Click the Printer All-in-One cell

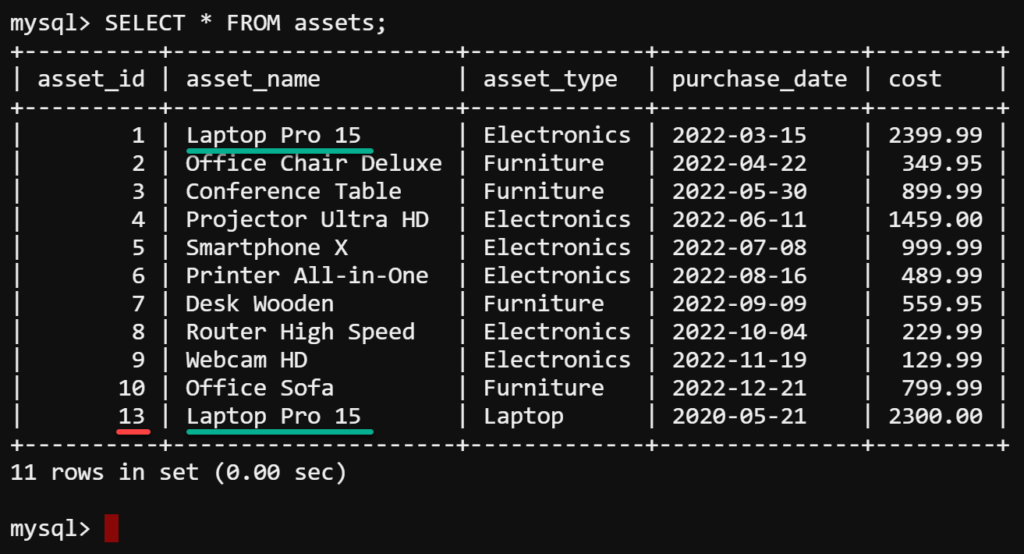(307, 276)
